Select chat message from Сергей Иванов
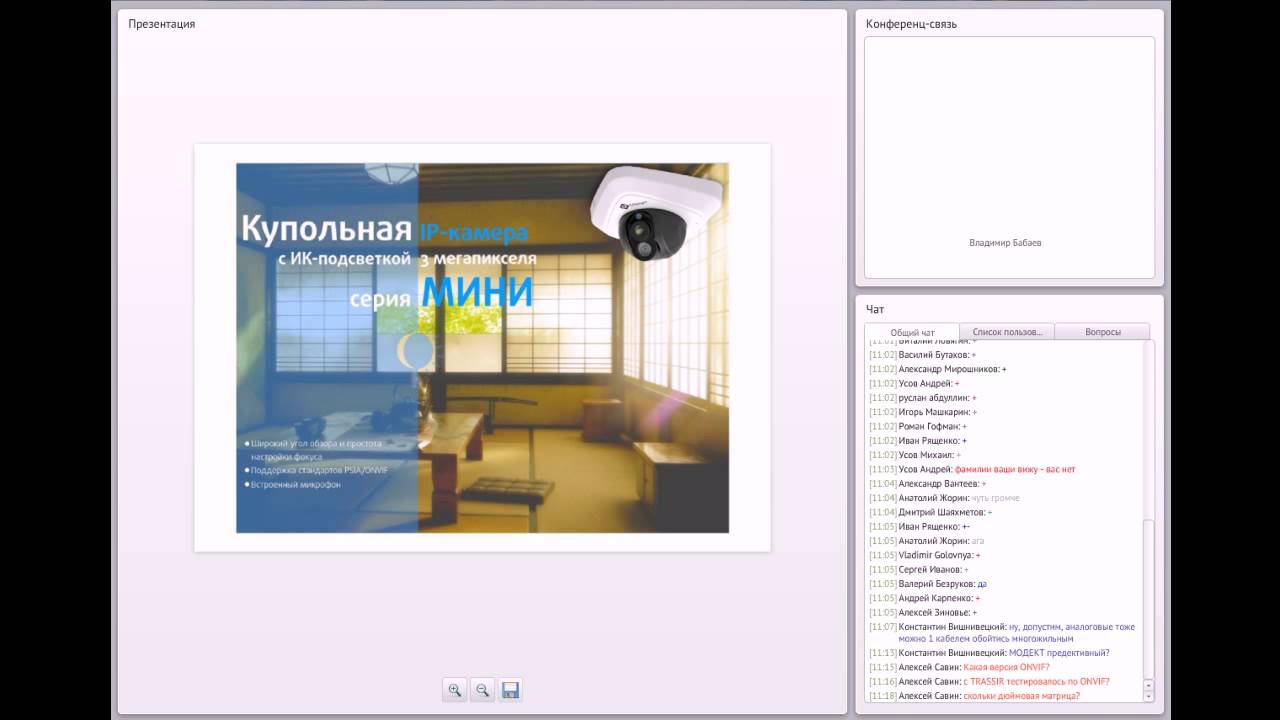Screen dimensions: 1280x720 pyautogui.click(x=918, y=569)
